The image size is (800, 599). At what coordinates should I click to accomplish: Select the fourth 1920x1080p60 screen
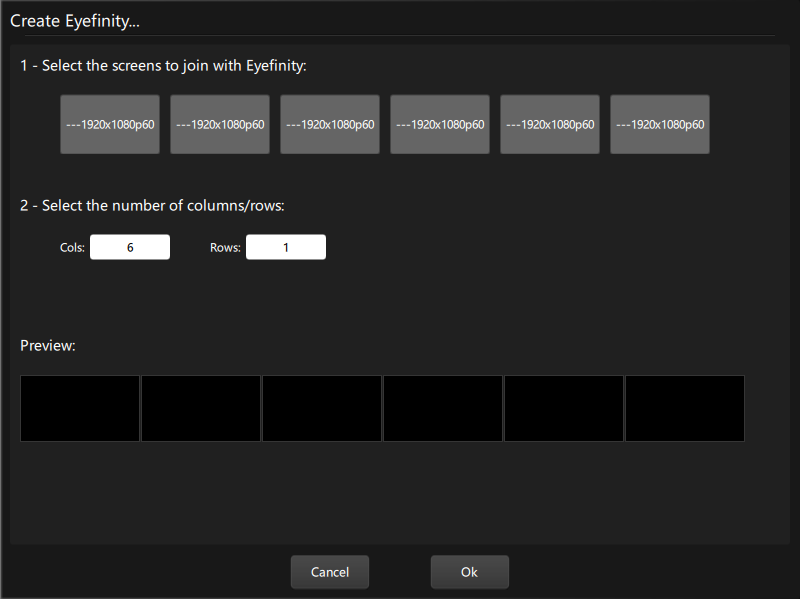(439, 123)
